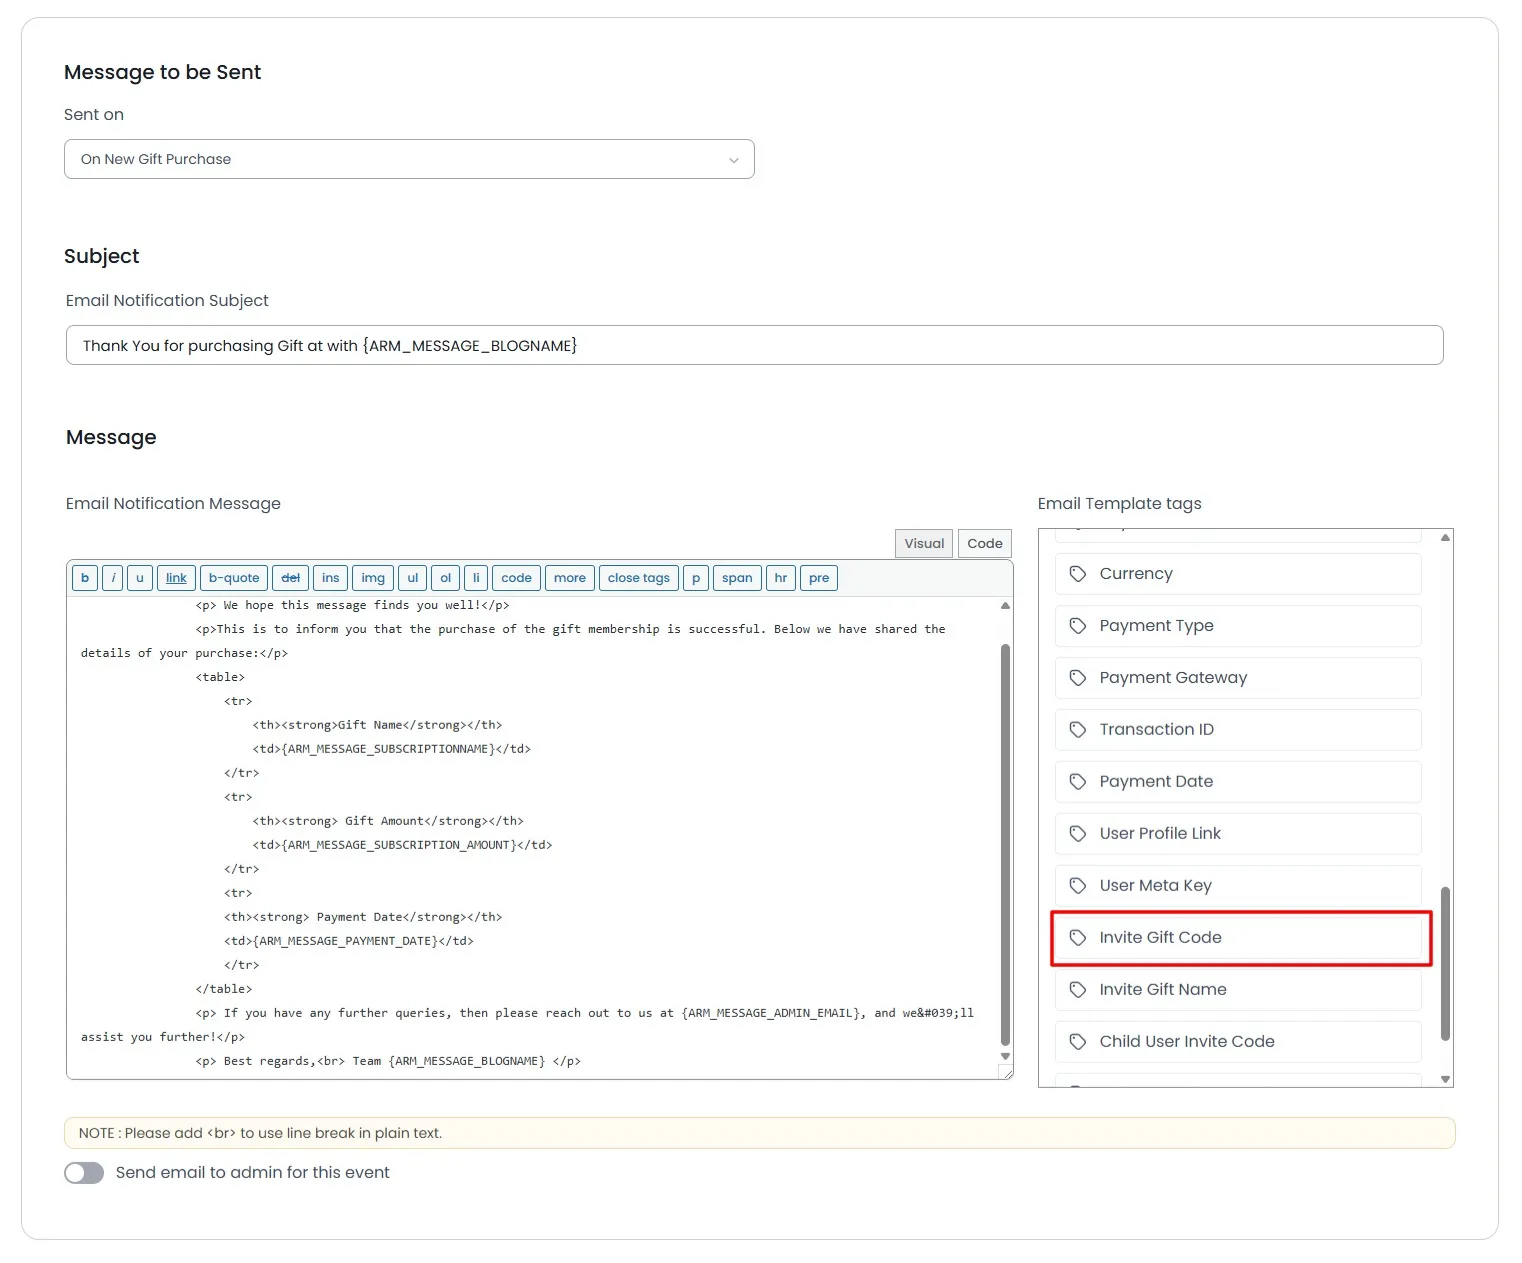1522x1263 pixels.
Task: Insert a link using link button
Action: [176, 578]
